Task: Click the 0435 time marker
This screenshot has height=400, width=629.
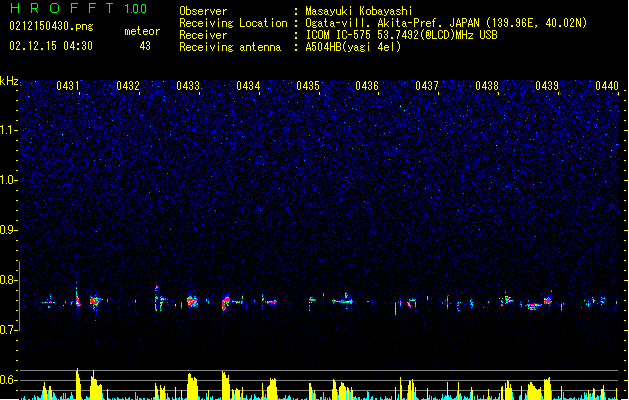Action: [308, 86]
